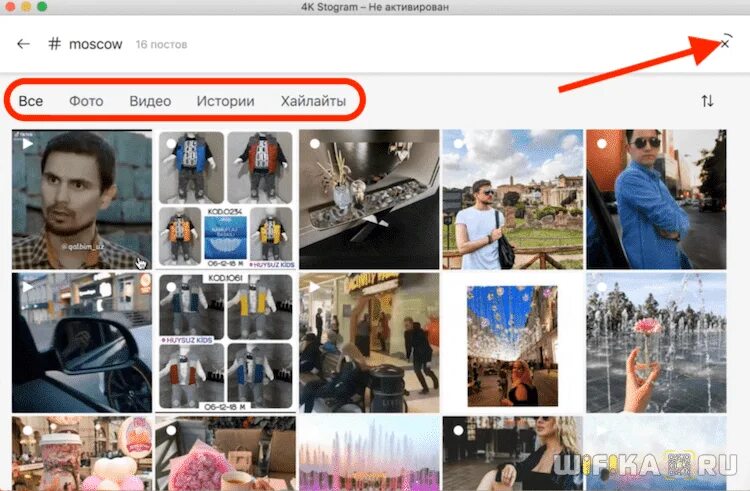The height and width of the screenshot is (491, 750).
Task: Switch to the Истории tab
Action: tap(225, 101)
